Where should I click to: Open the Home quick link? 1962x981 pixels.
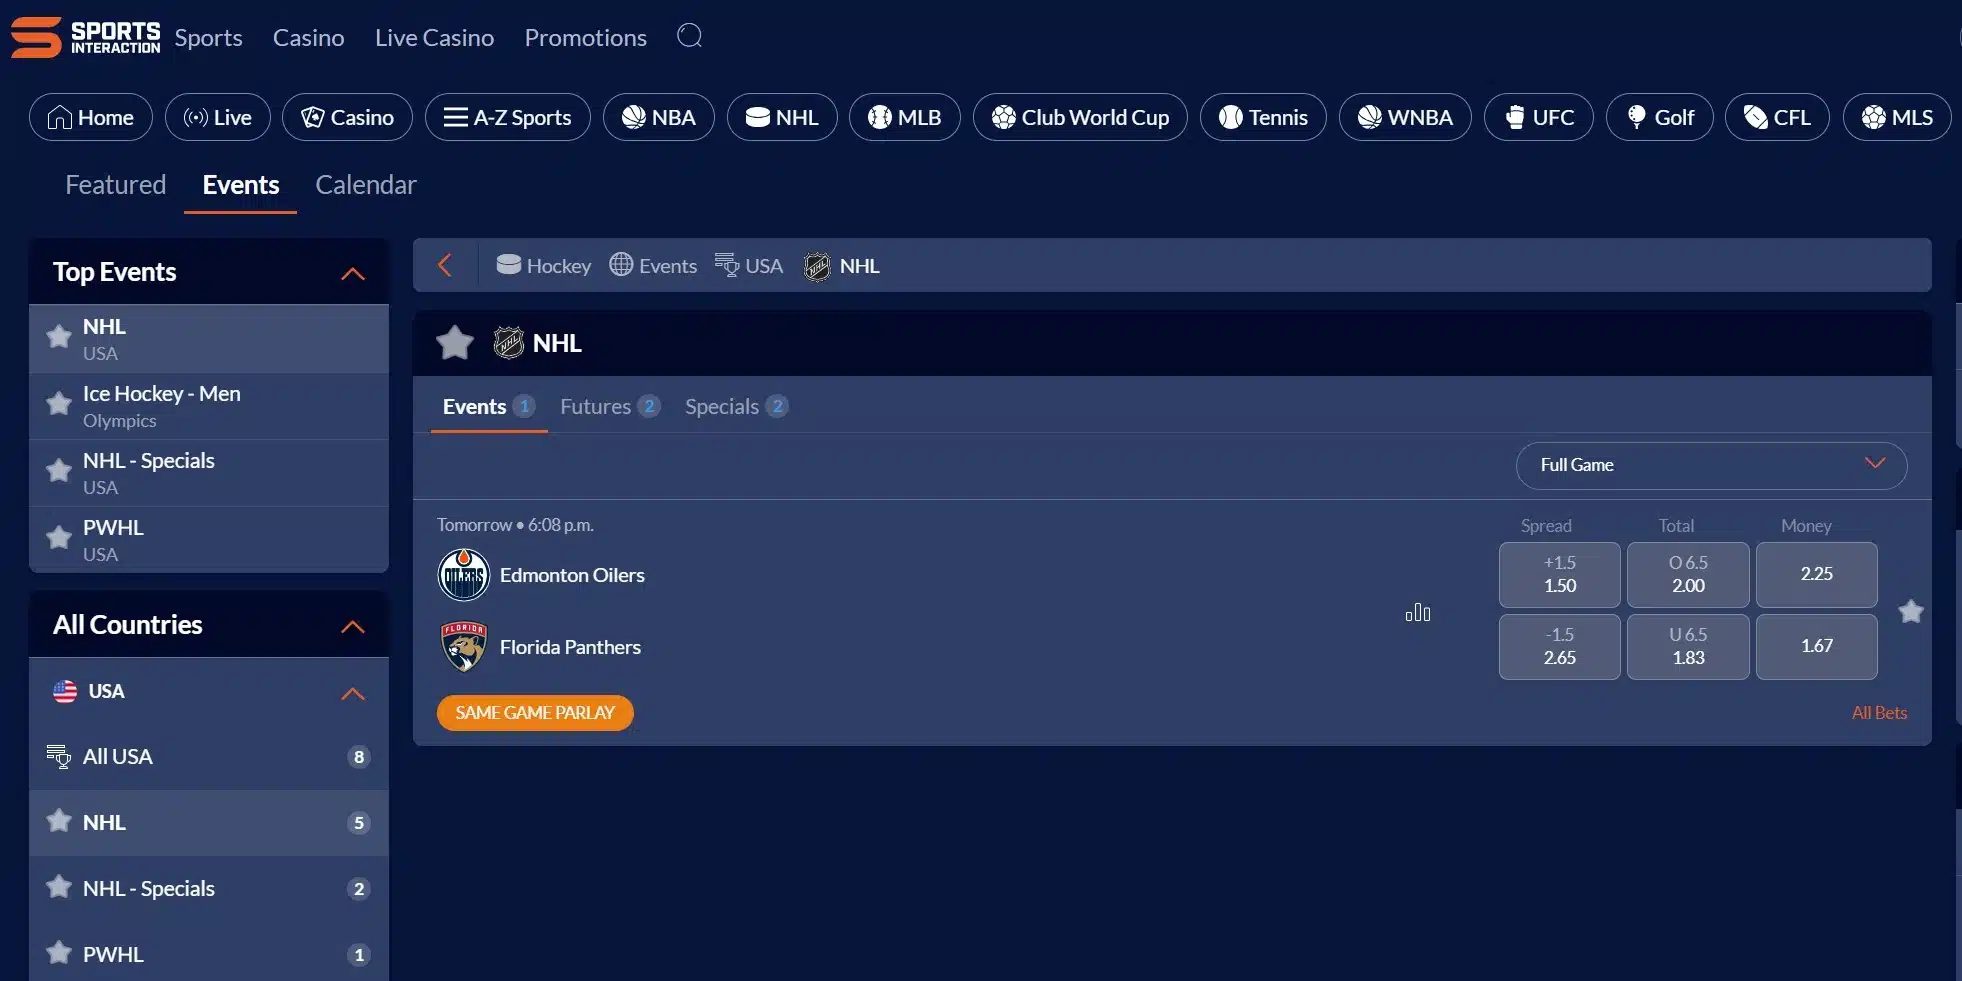coord(91,117)
